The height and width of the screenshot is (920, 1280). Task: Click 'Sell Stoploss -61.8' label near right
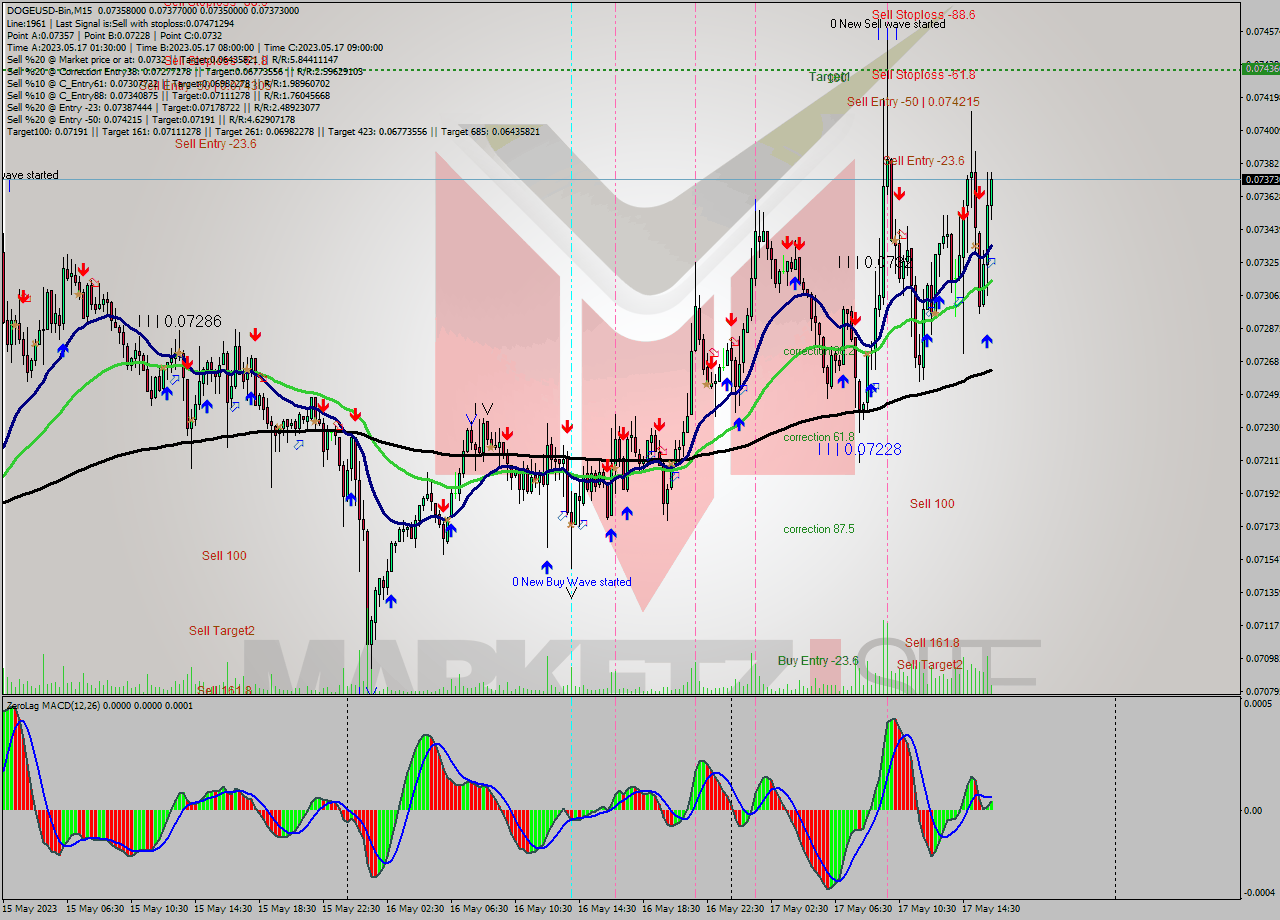pyautogui.click(x=923, y=75)
